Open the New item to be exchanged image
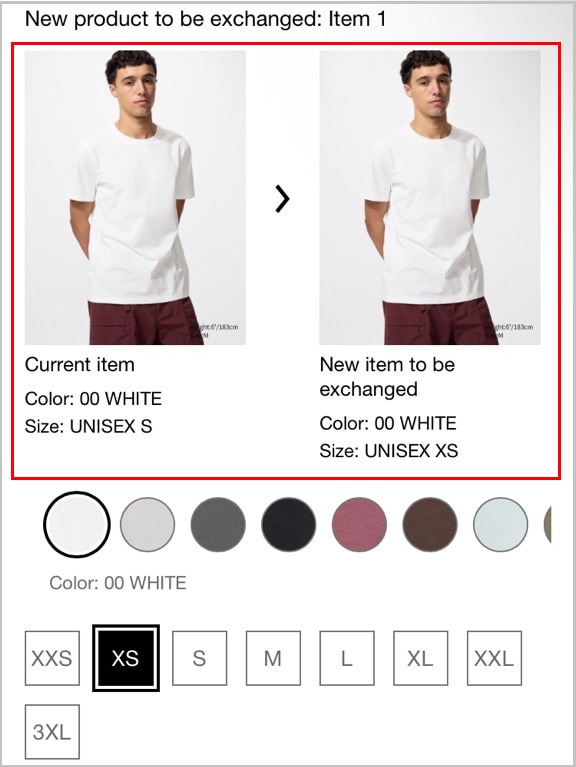Viewport: 576px width, 767px height. click(430, 198)
